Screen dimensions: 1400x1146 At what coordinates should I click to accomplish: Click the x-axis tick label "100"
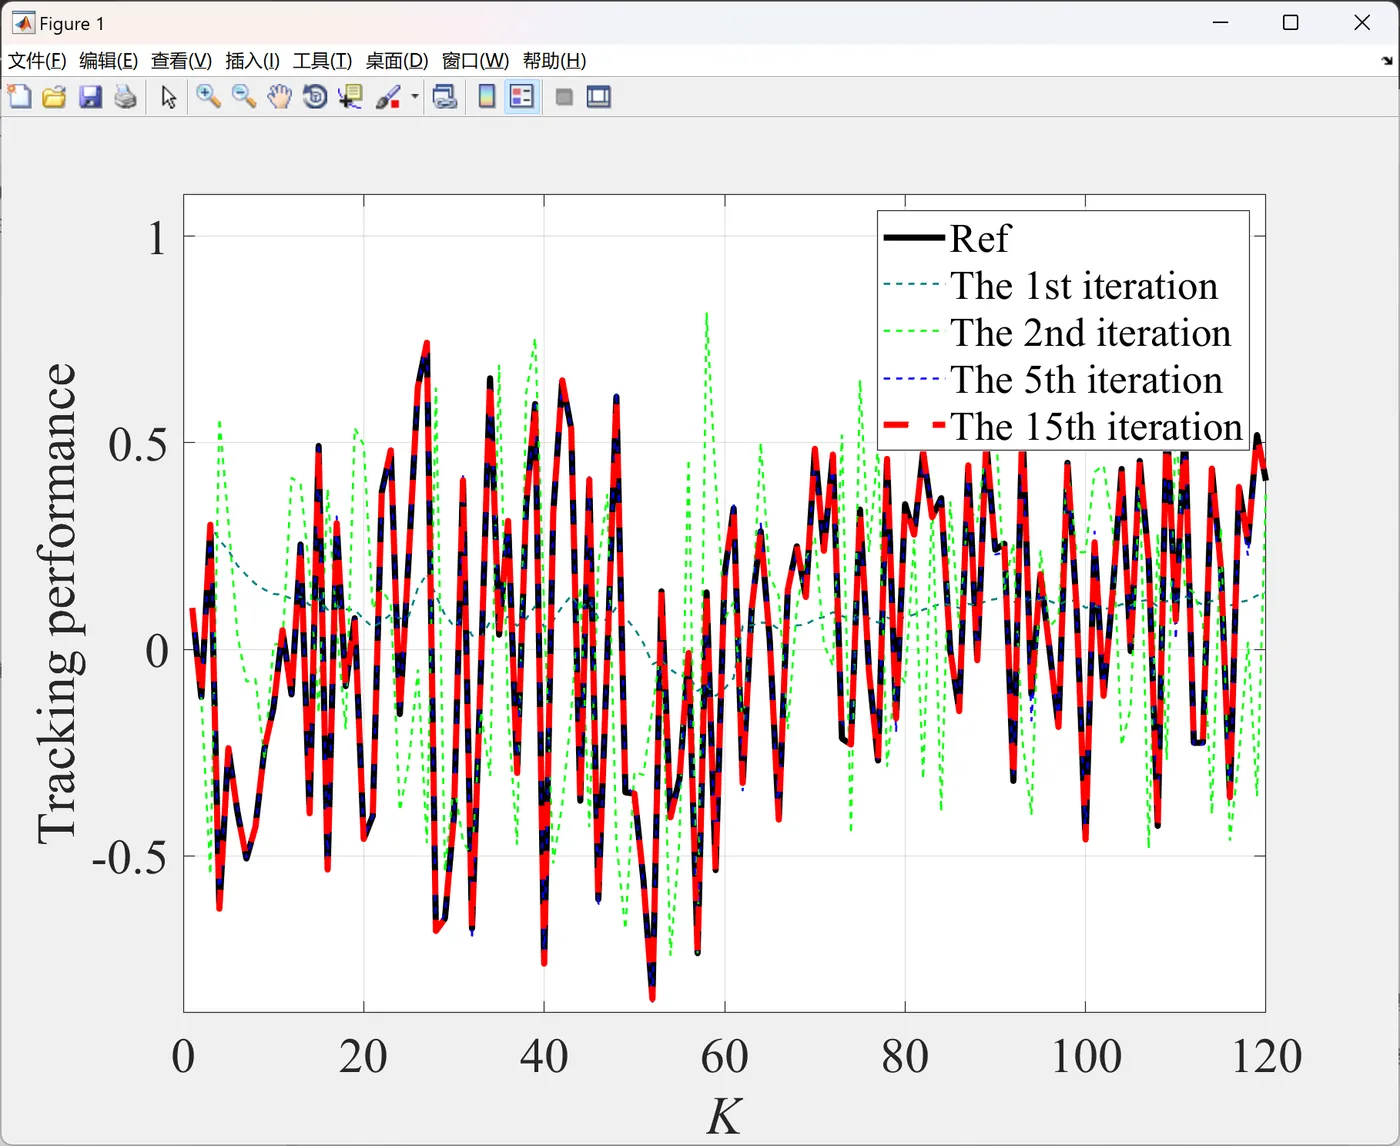(1086, 1057)
